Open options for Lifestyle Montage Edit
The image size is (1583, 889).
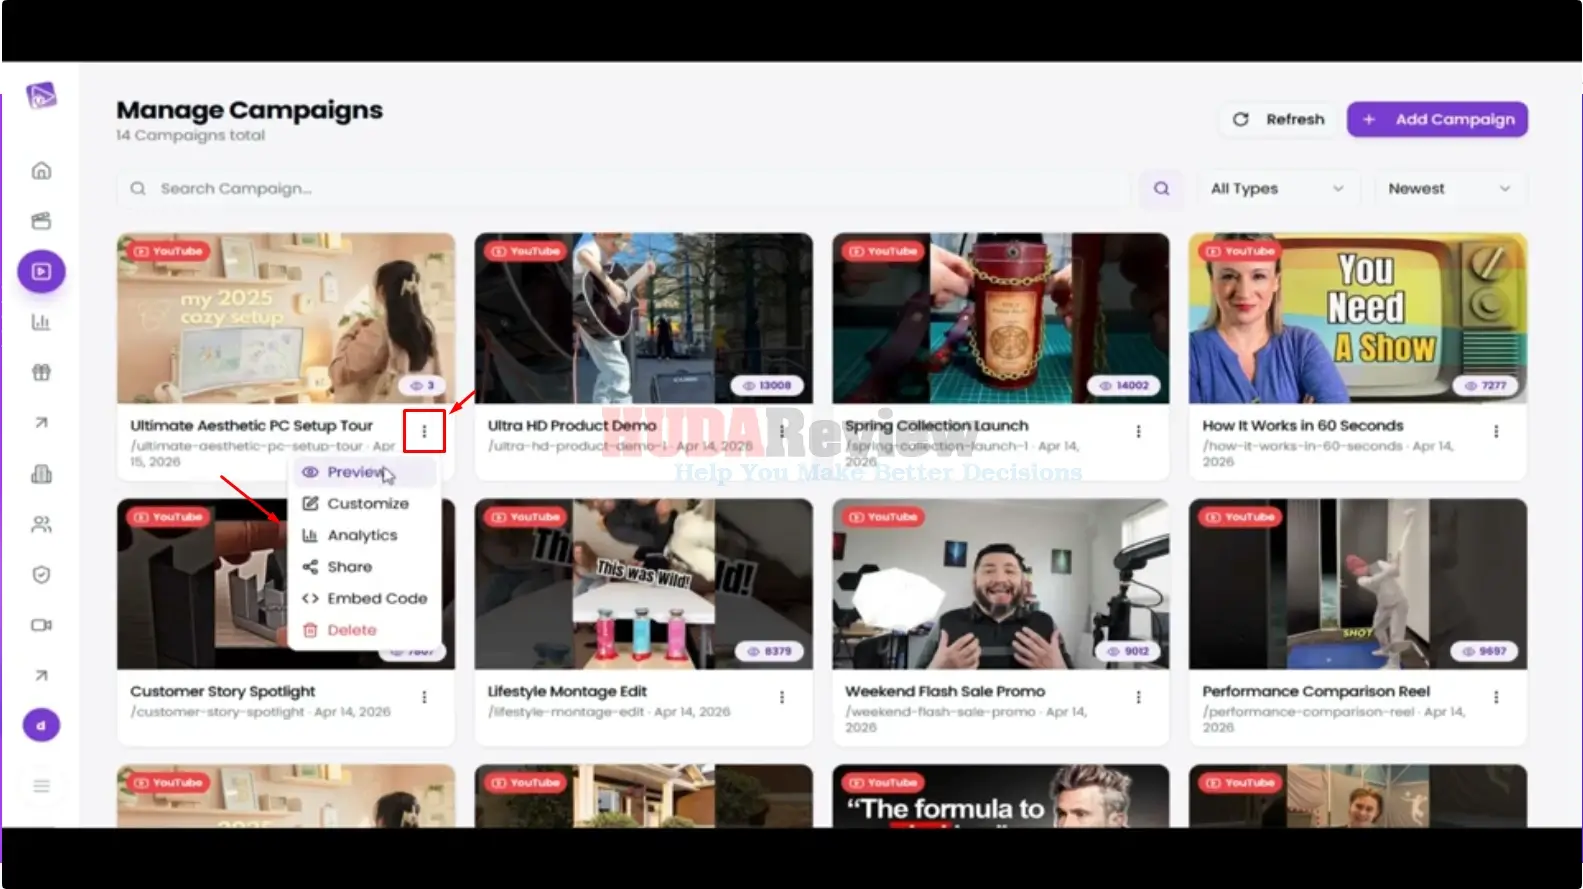pyautogui.click(x=782, y=697)
